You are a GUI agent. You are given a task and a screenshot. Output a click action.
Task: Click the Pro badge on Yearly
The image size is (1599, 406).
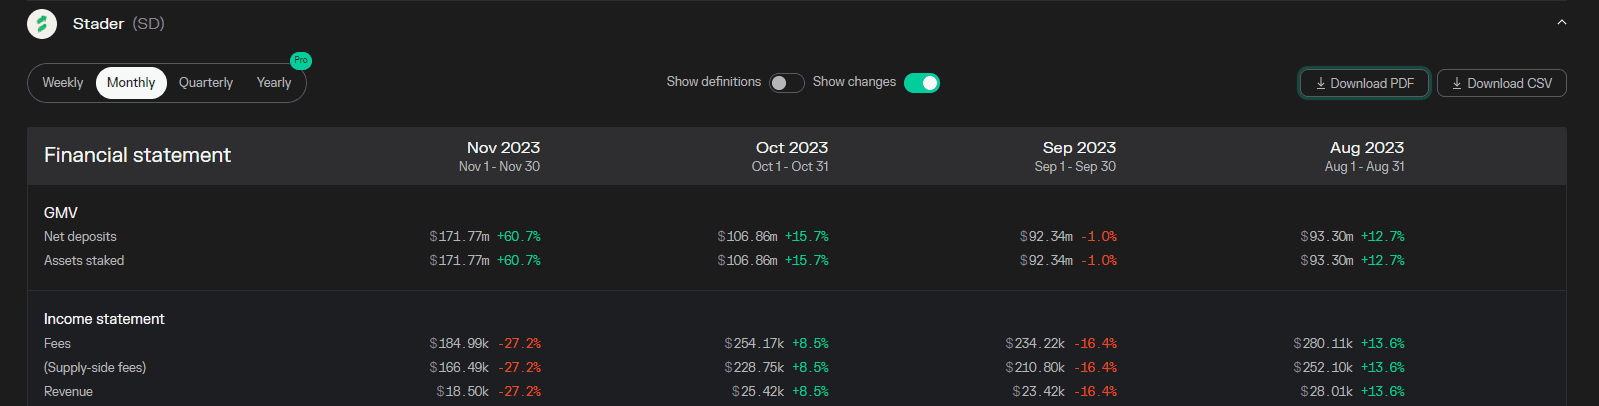coord(300,61)
